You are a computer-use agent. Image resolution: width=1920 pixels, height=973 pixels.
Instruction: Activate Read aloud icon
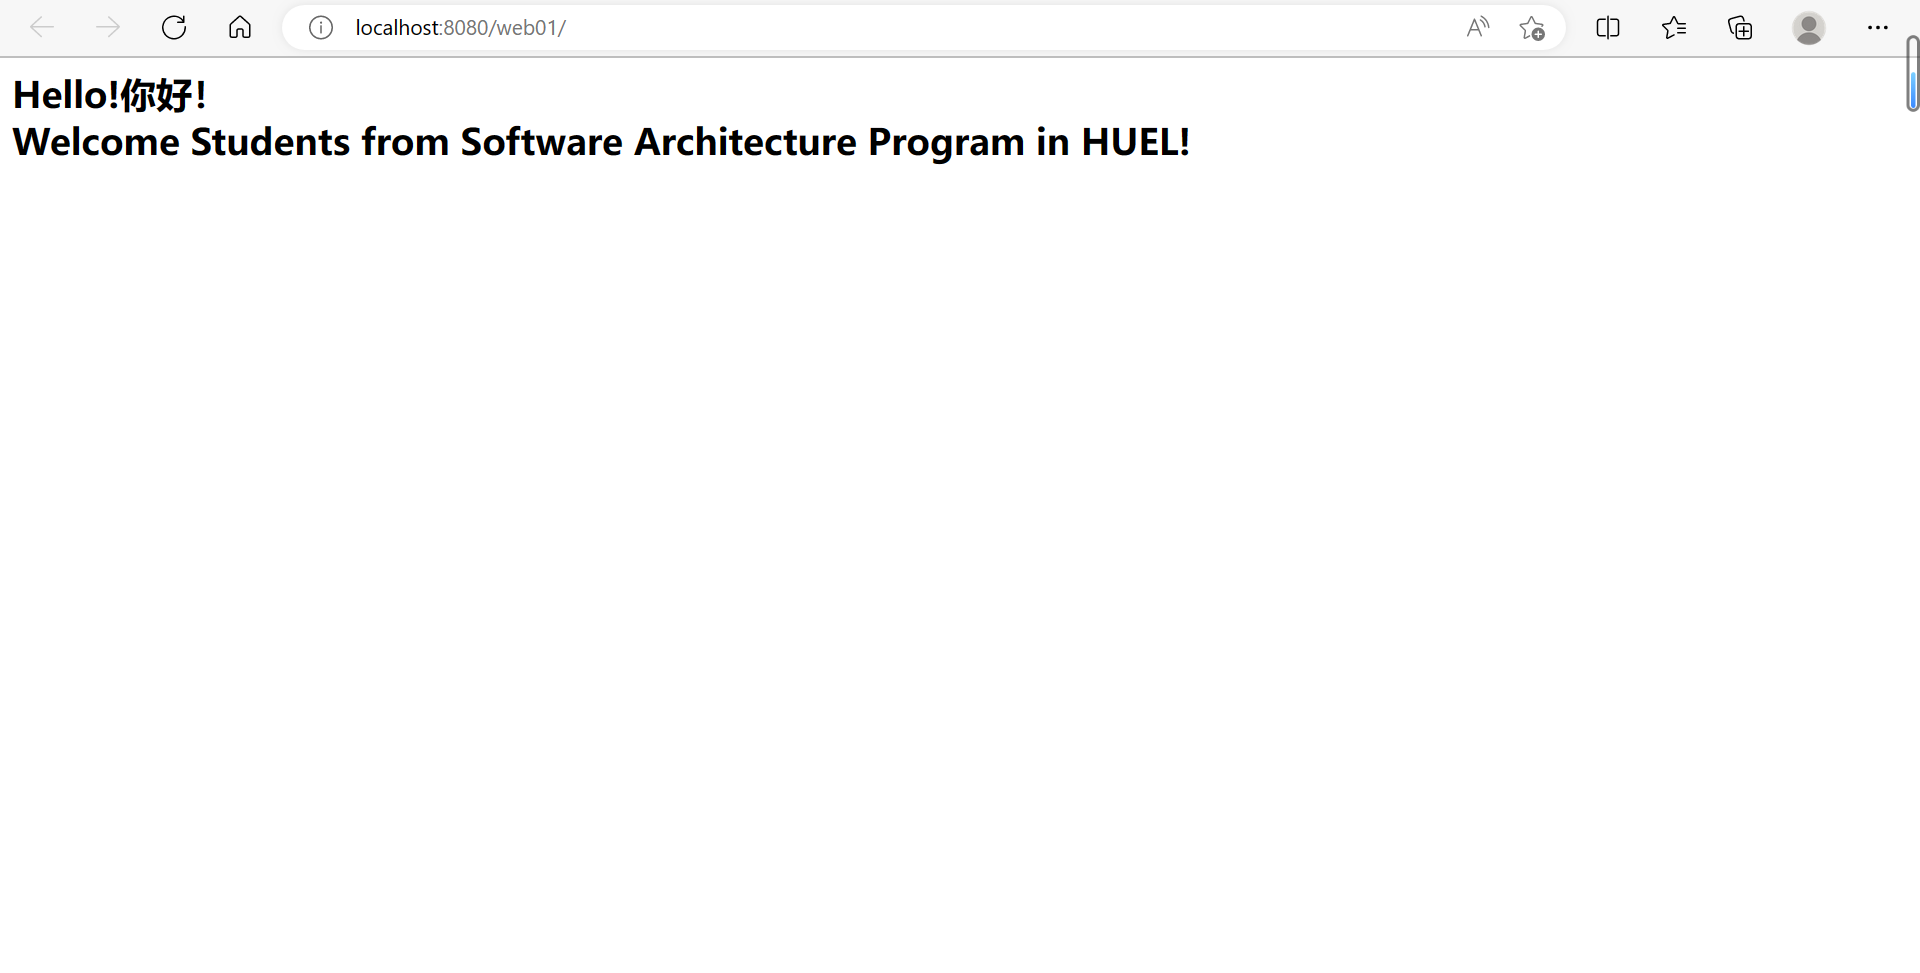point(1477,28)
